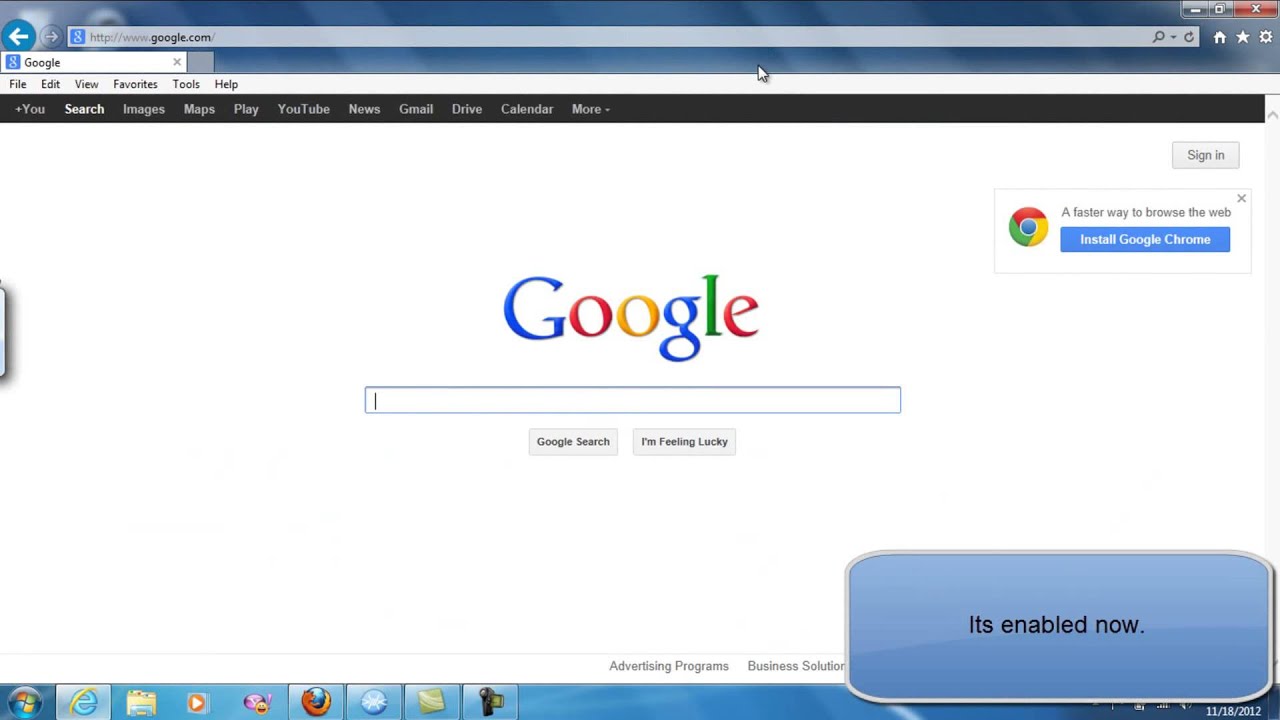
Task: Click the Chrome logo in the promo
Action: (1028, 228)
